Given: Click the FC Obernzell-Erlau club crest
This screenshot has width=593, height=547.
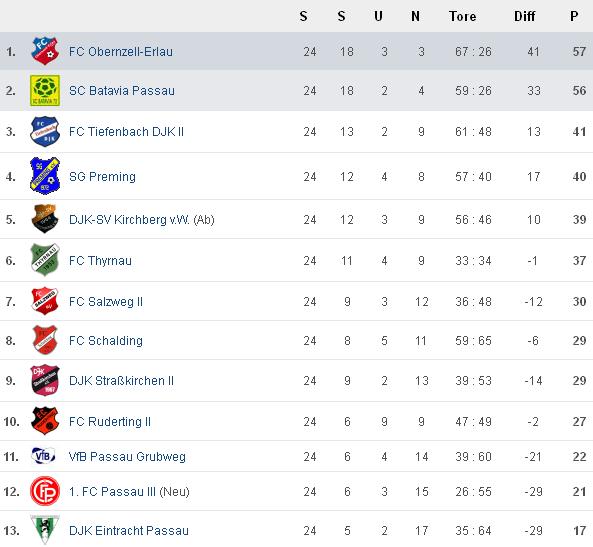Looking at the screenshot, I should (45, 51).
